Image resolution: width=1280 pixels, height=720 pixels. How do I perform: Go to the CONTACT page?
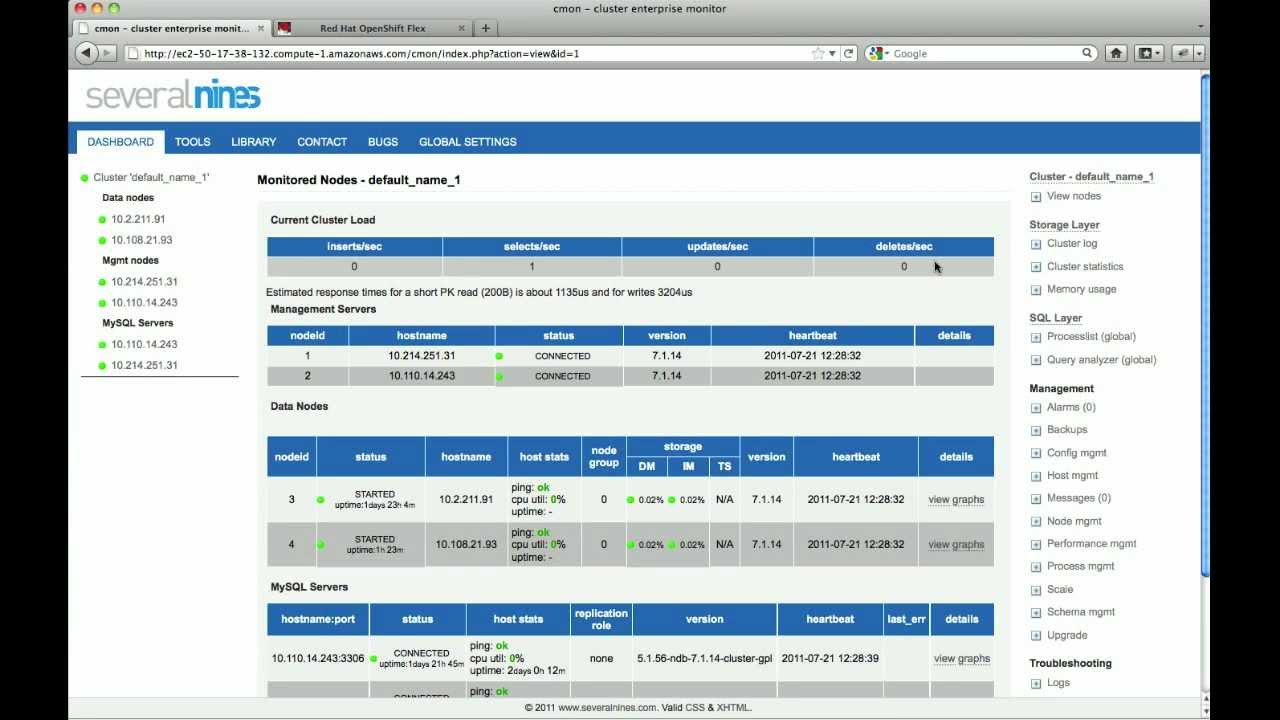[x=322, y=142]
